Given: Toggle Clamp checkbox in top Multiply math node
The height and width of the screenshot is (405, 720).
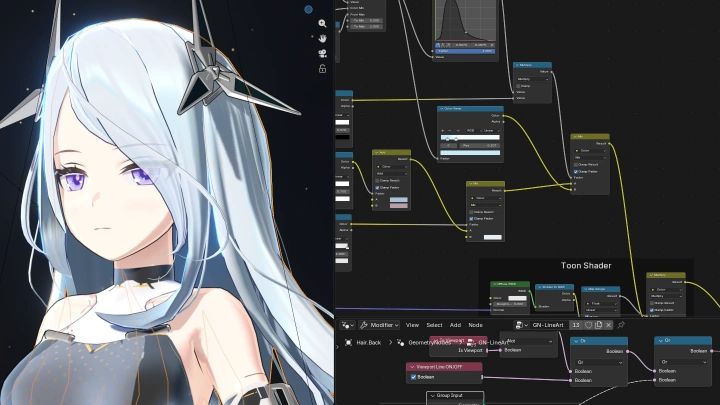Looking at the screenshot, I should pyautogui.click(x=518, y=86).
